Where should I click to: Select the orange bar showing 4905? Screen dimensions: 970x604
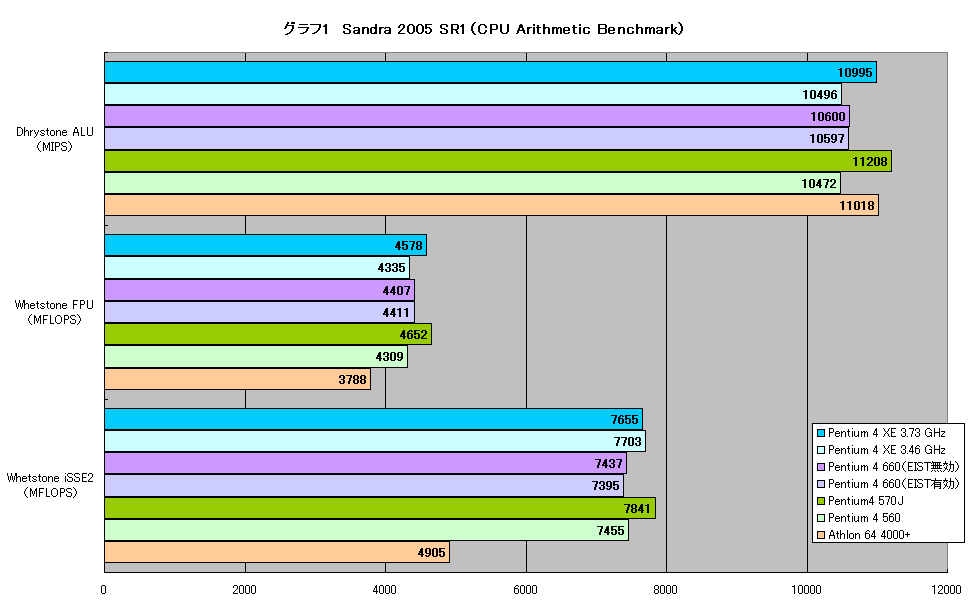tap(277, 553)
